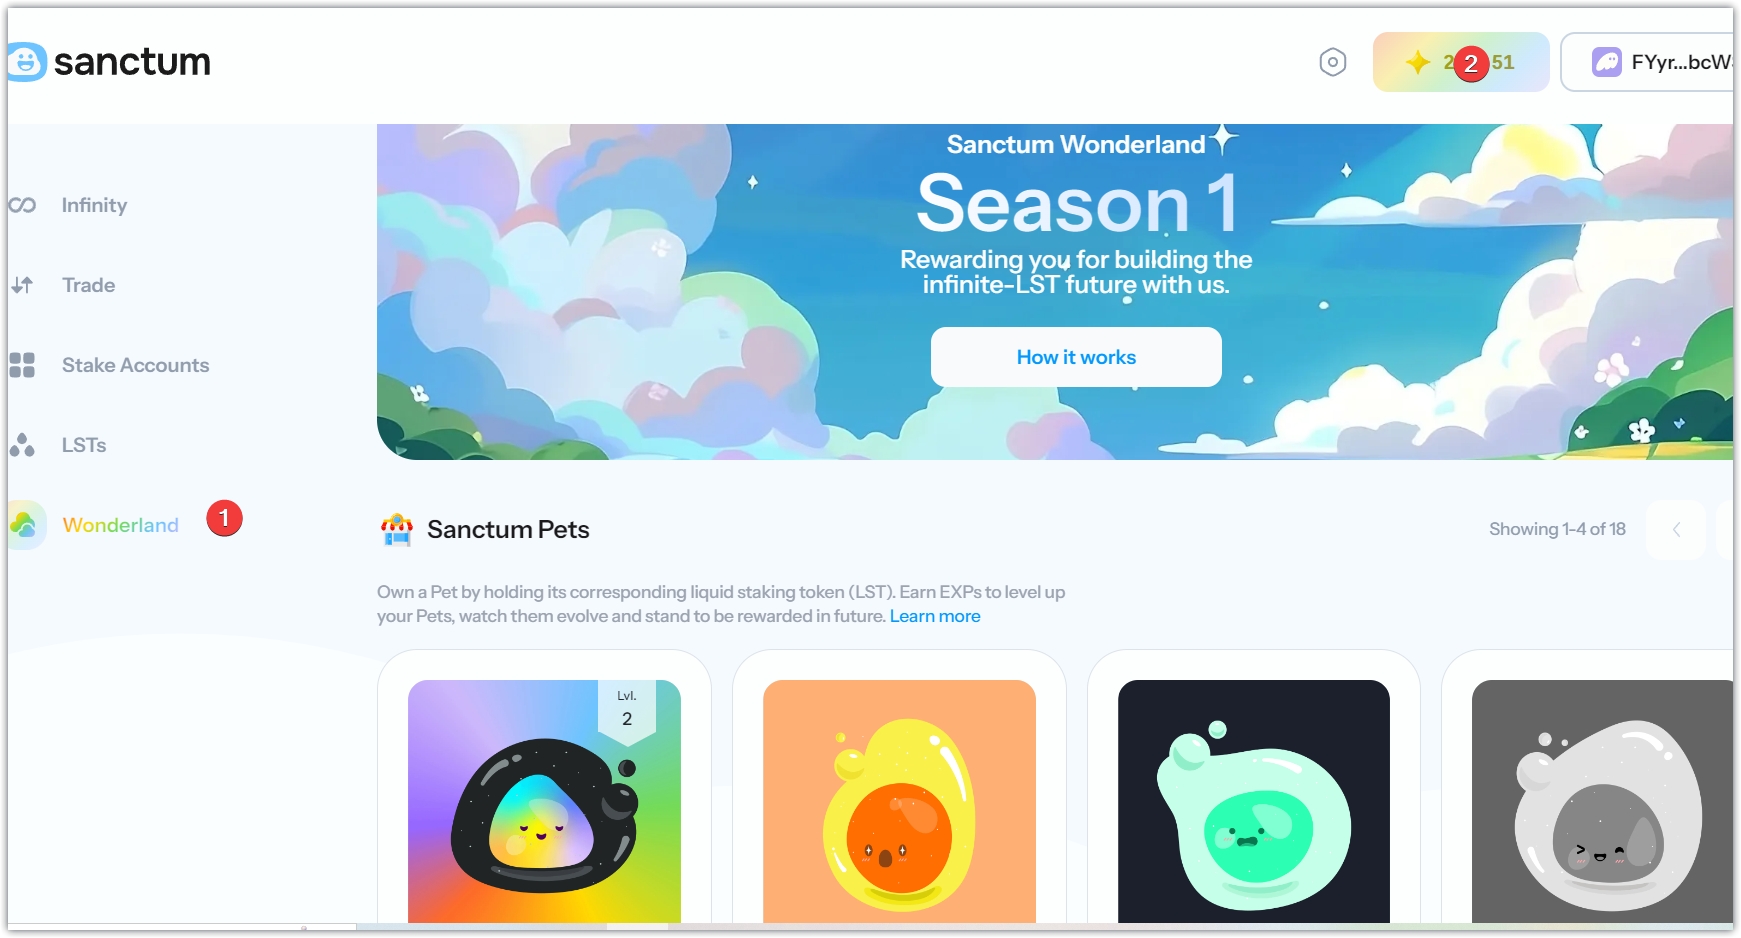The image size is (1741, 938).
Task: Click the Infinity loop sidebar icon
Action: 22,205
